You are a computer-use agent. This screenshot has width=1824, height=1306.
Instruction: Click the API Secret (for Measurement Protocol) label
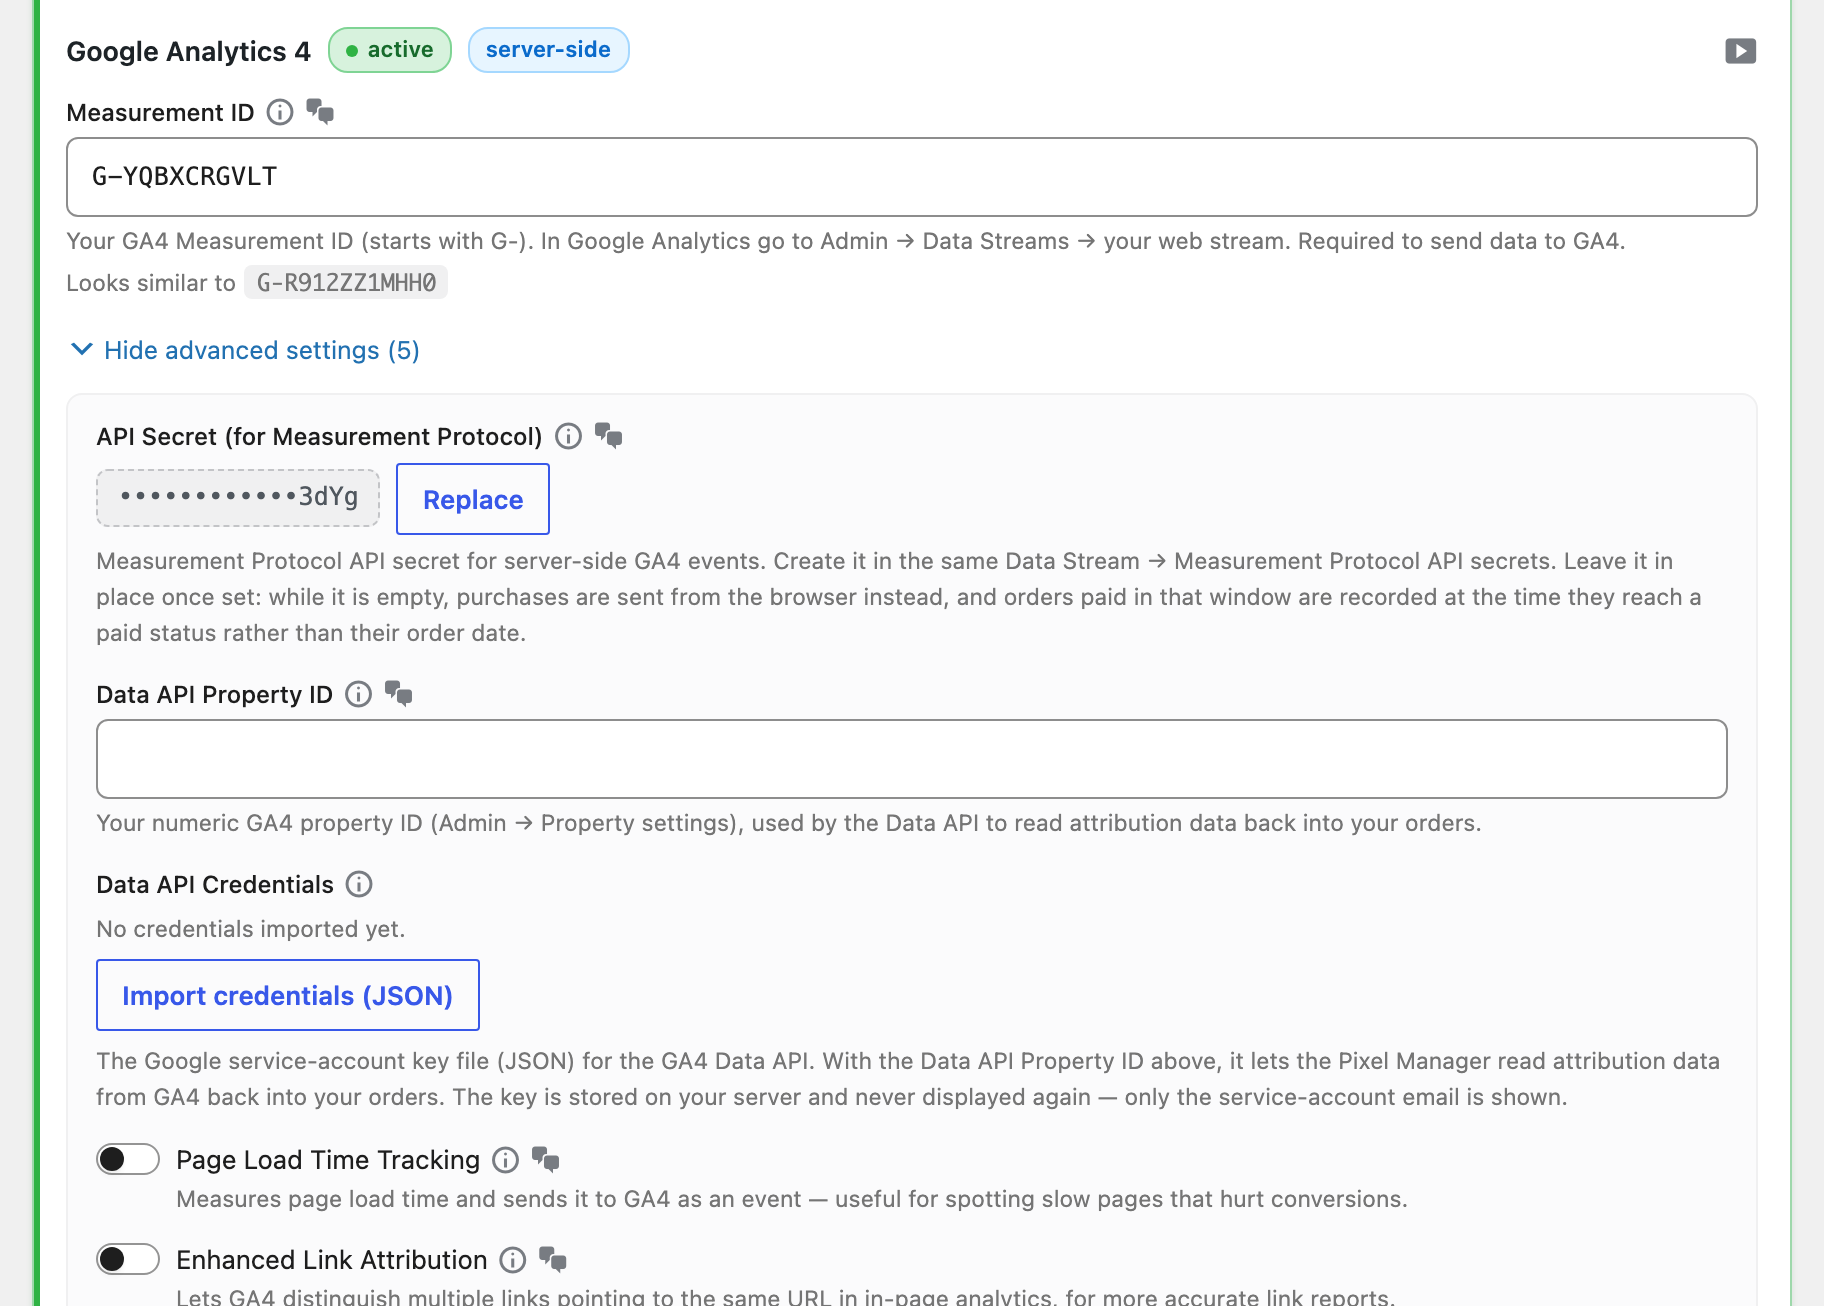tap(319, 437)
